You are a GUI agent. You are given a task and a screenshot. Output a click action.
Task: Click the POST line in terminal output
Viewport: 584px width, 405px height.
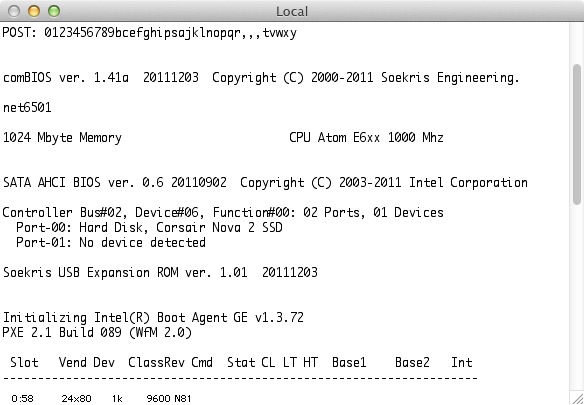click(x=150, y=33)
